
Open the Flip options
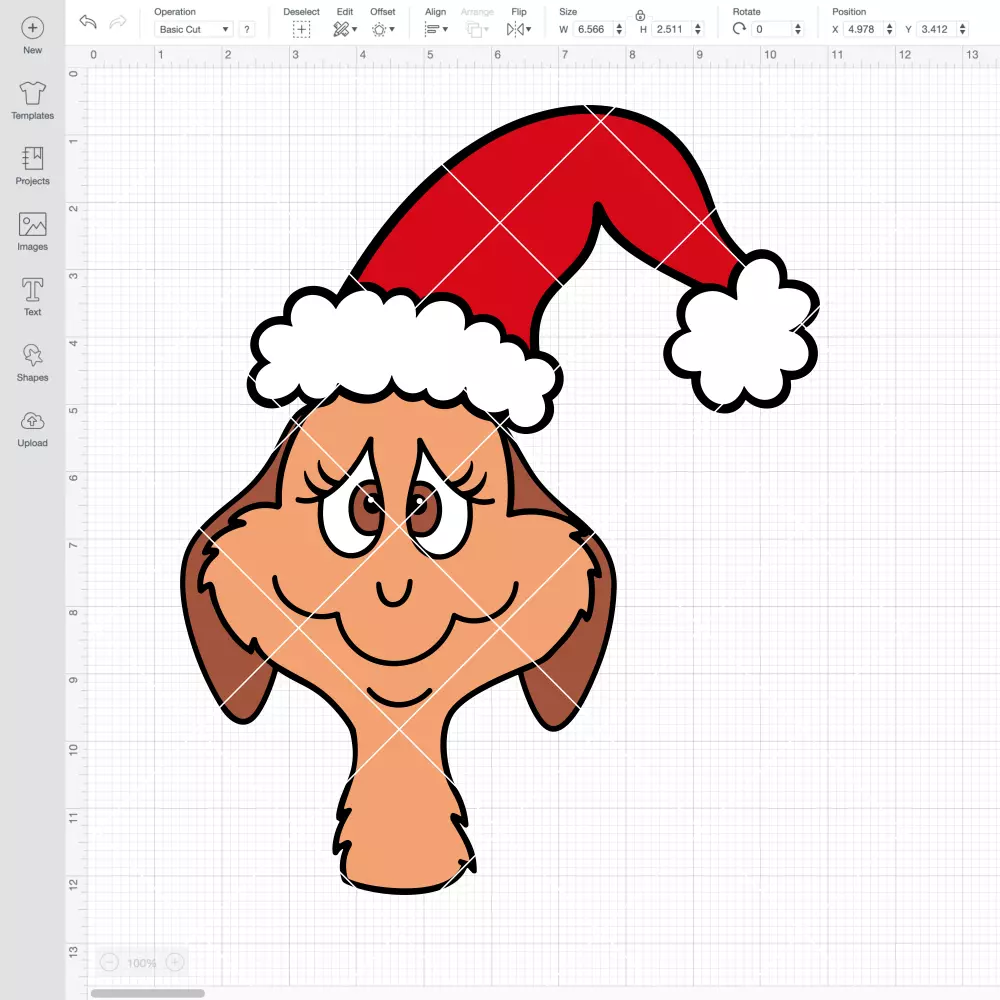pos(518,29)
